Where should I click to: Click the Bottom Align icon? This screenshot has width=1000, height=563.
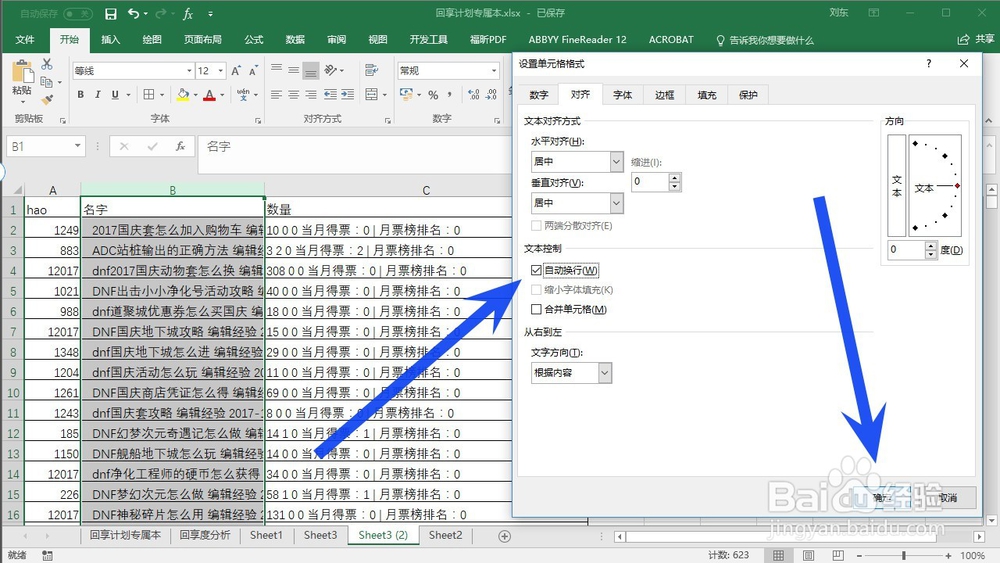pyautogui.click(x=311, y=69)
